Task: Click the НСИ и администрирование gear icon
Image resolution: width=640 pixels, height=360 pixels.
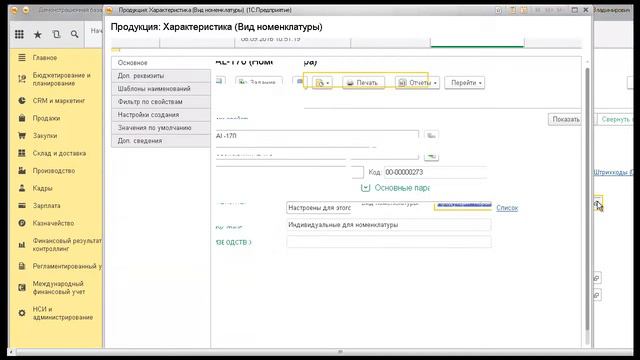Action: (22, 313)
